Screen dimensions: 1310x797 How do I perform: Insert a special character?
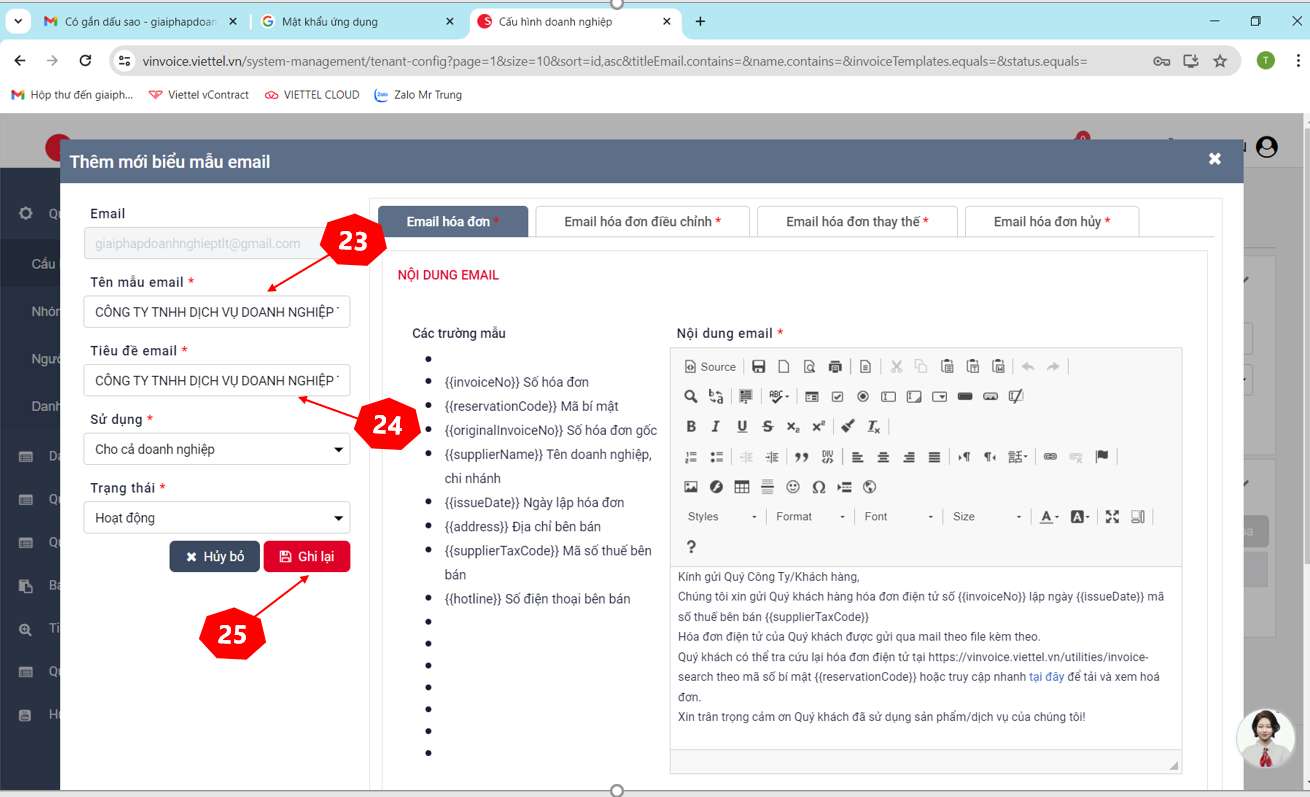point(819,487)
